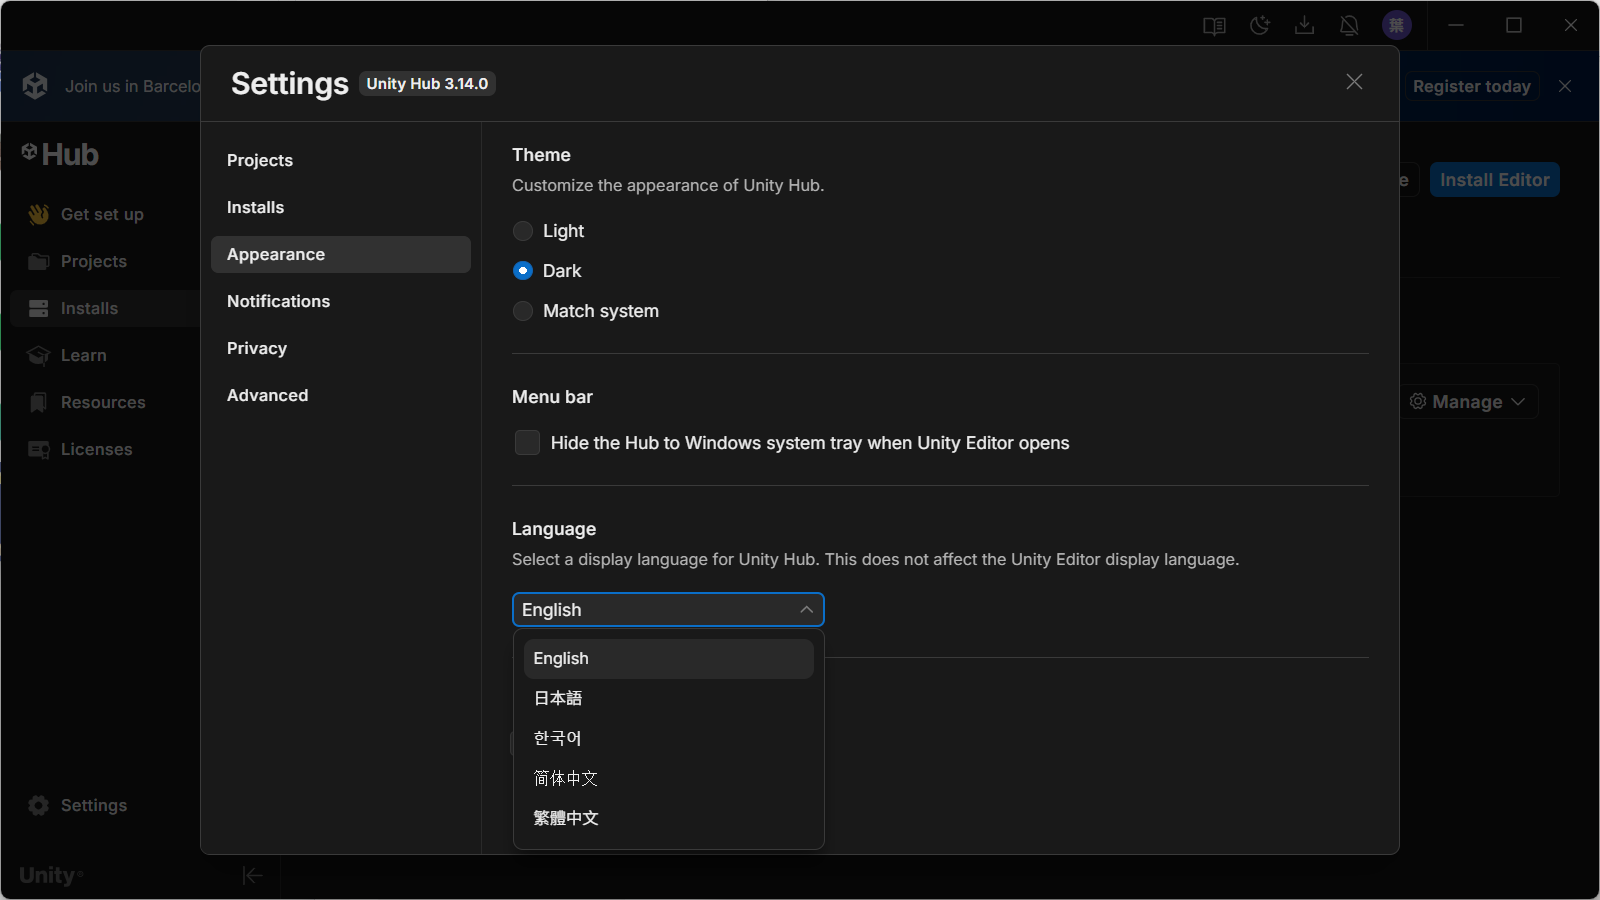This screenshot has height=900, width=1600.
Task: Click the Projects folder icon in sidebar
Action: click(39, 261)
